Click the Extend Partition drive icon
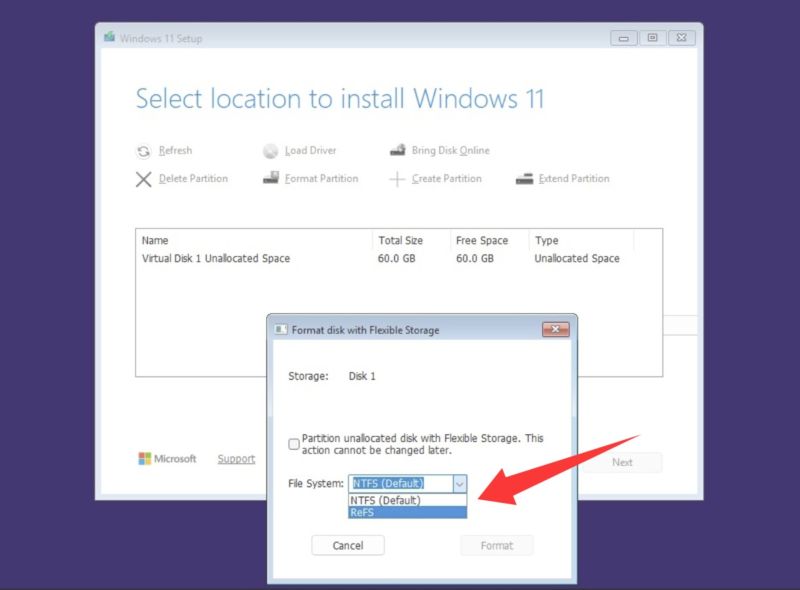Image resolution: width=800 pixels, height=590 pixels. [524, 179]
